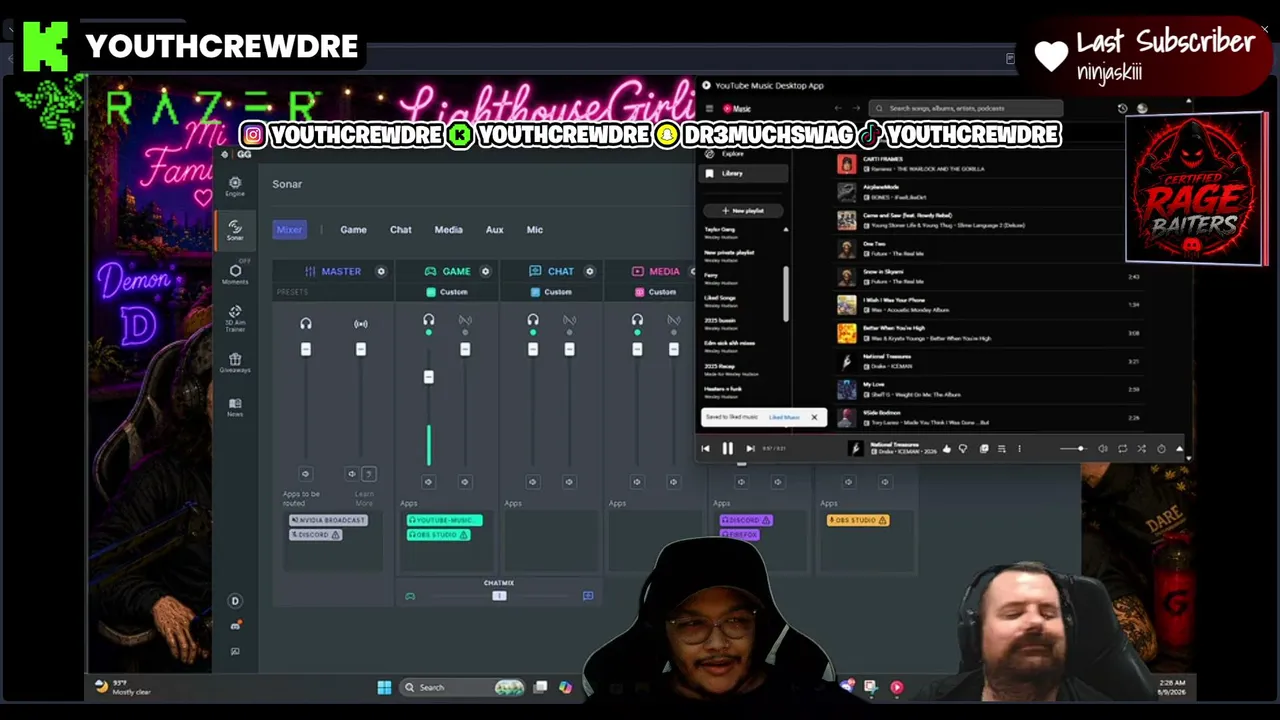The height and width of the screenshot is (720, 1280).
Task: Skip to next track in YouTube Music
Action: tap(750, 449)
